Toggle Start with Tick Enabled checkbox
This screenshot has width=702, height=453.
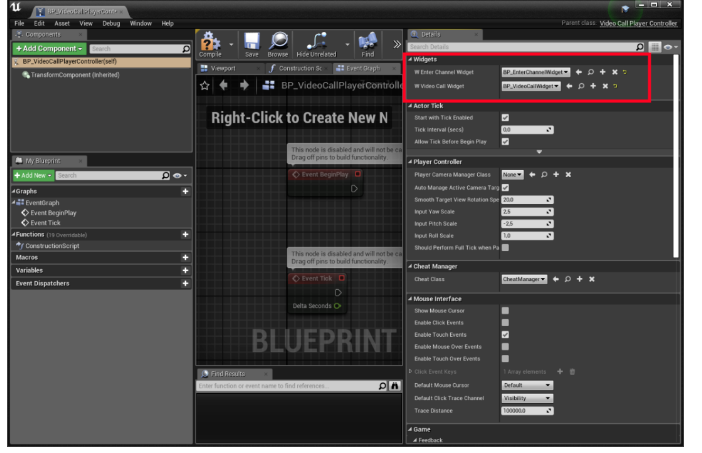pyautogui.click(x=505, y=118)
